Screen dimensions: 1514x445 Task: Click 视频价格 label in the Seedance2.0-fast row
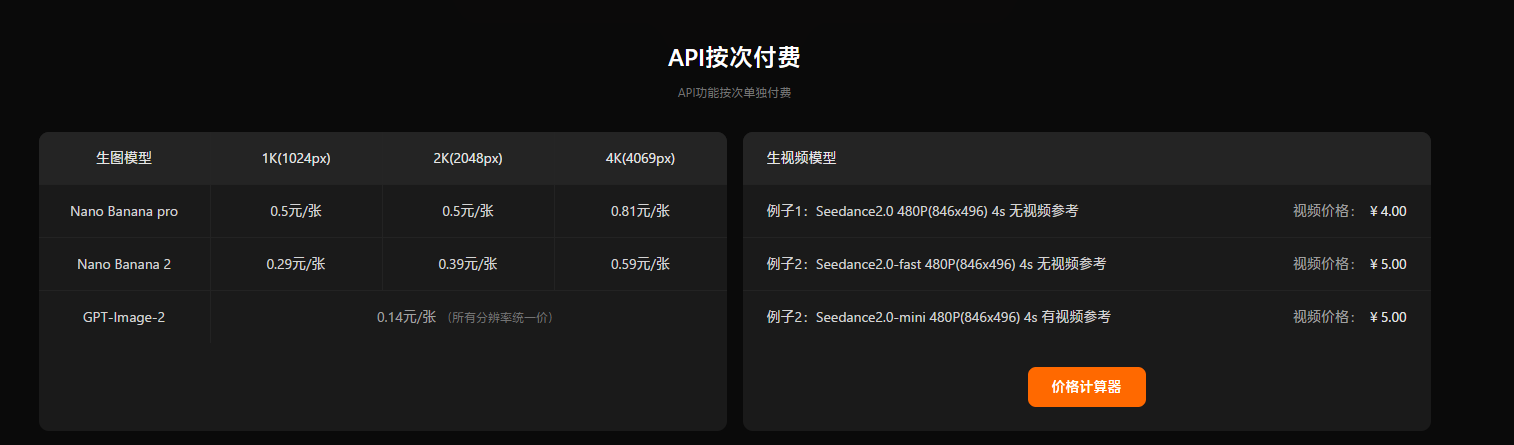point(1325,264)
